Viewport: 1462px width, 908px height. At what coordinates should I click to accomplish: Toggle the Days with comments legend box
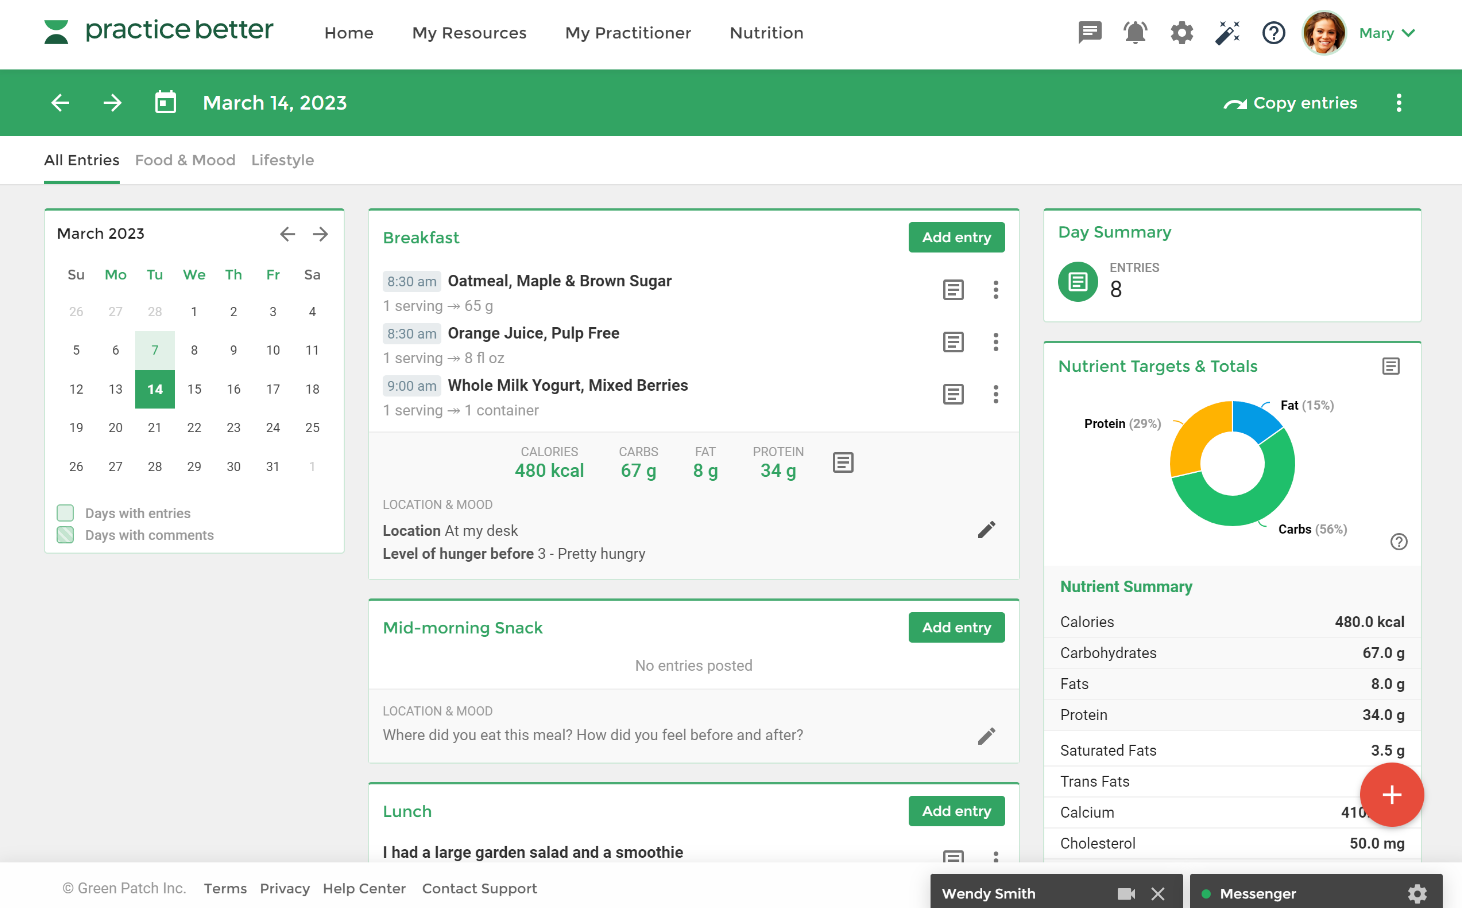click(x=66, y=535)
